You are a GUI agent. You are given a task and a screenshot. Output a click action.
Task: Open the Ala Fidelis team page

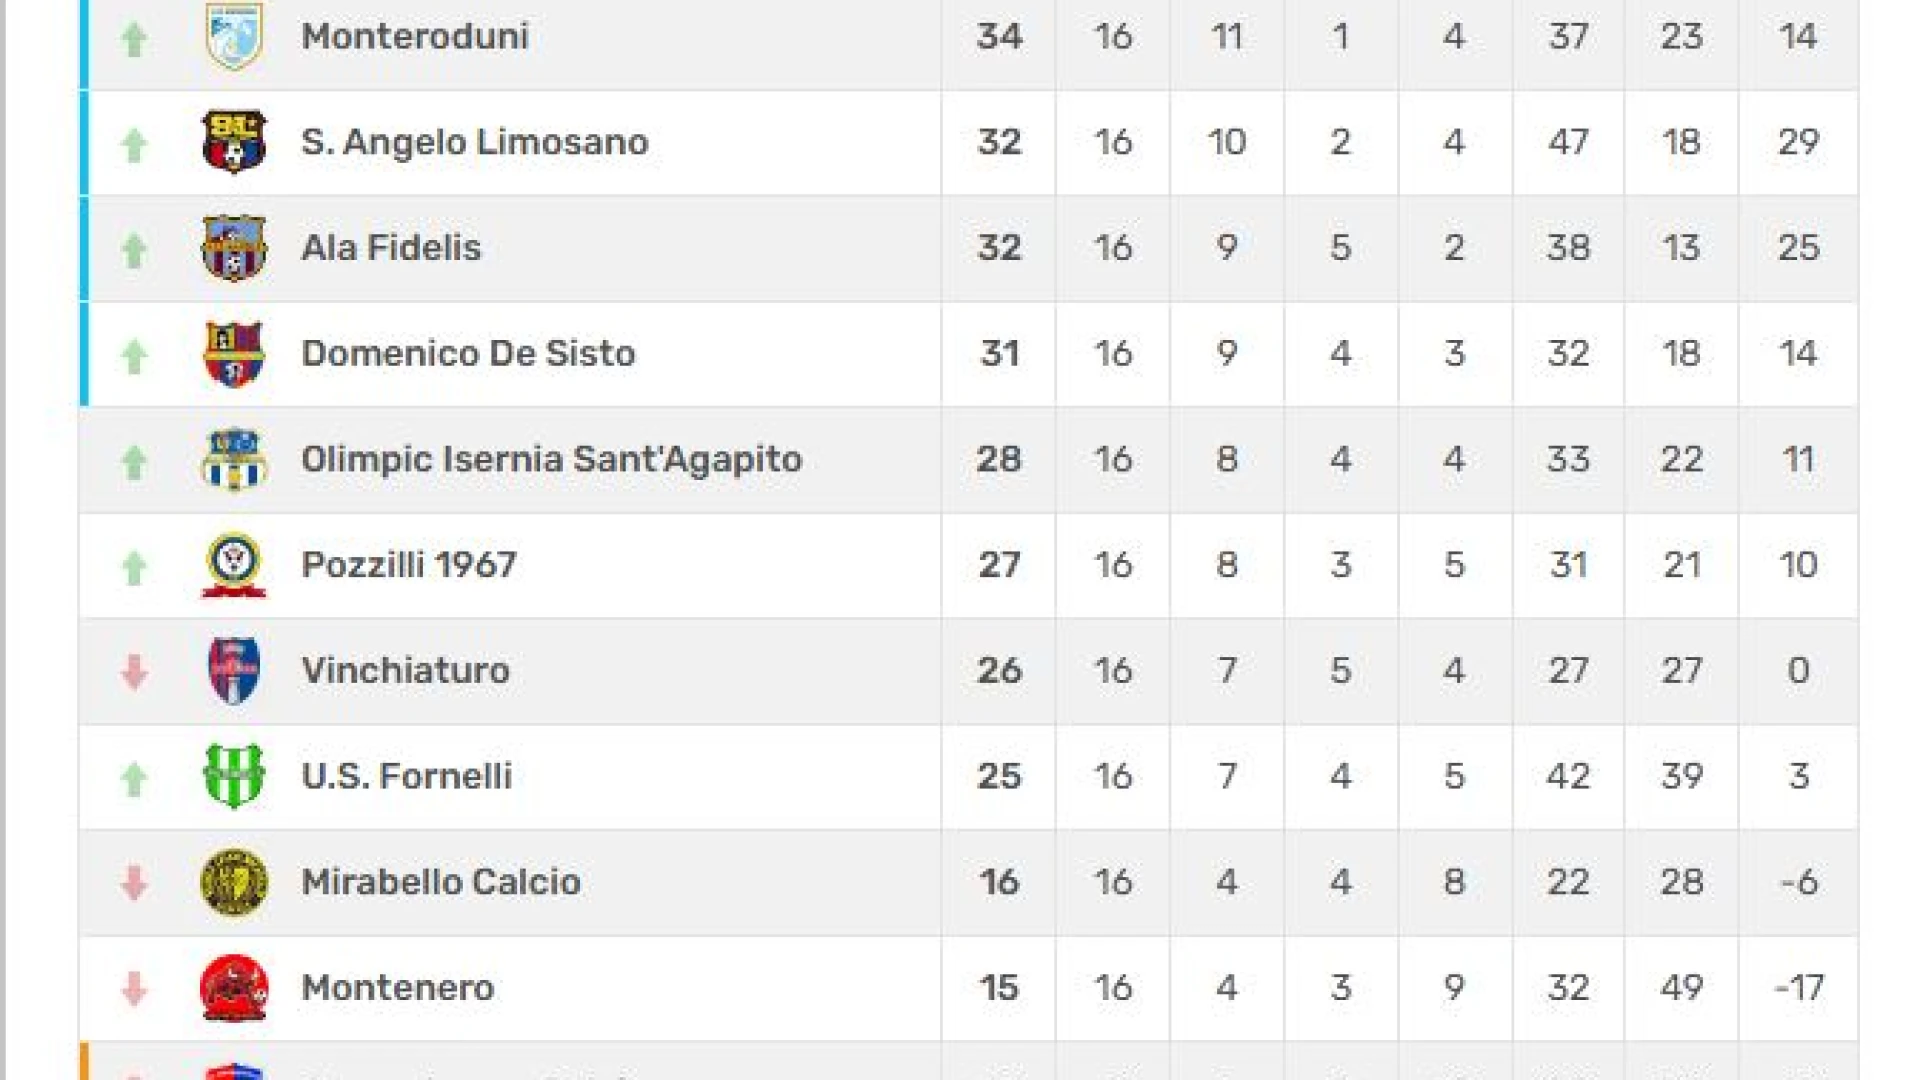(x=391, y=247)
